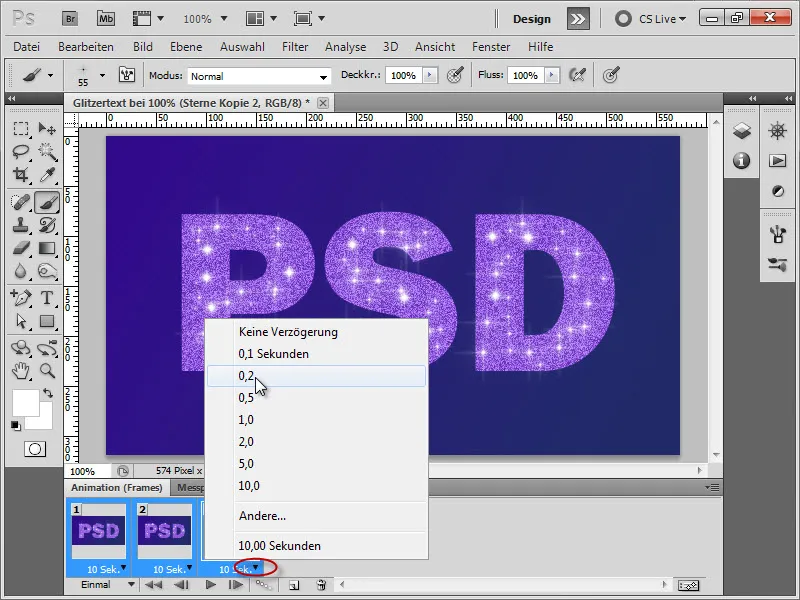
Task: Open frame 1 delay time dropdown
Action: point(123,568)
